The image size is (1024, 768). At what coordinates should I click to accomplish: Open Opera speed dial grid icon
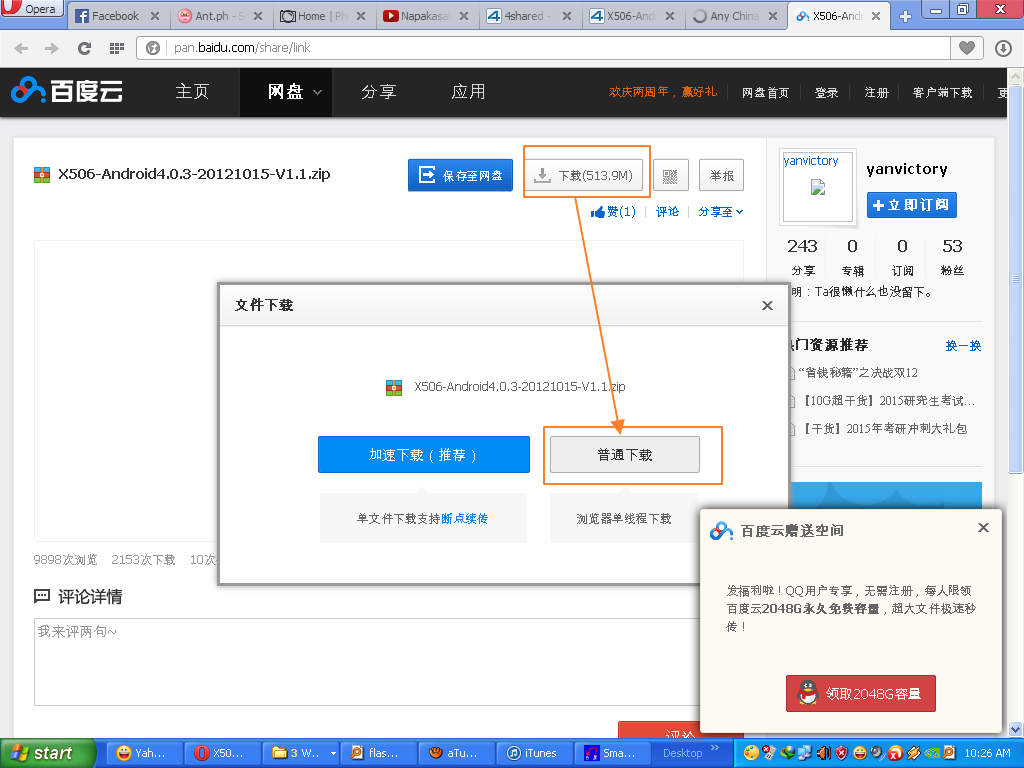[x=117, y=48]
